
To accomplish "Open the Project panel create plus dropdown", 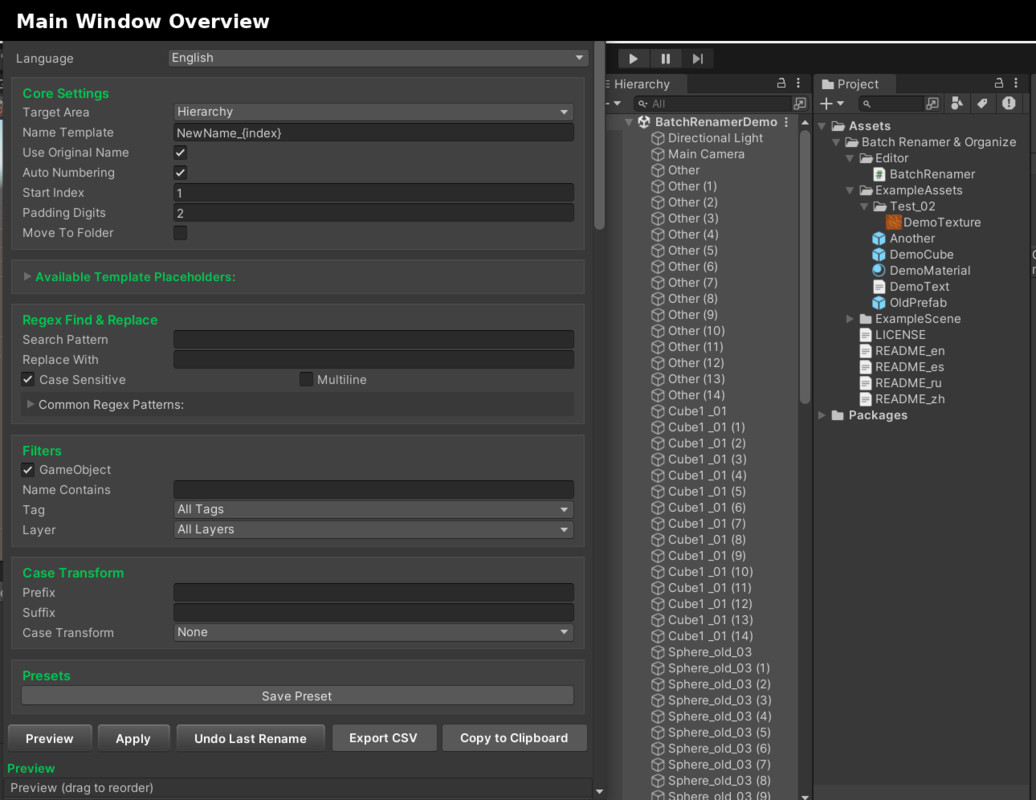I will 832,104.
